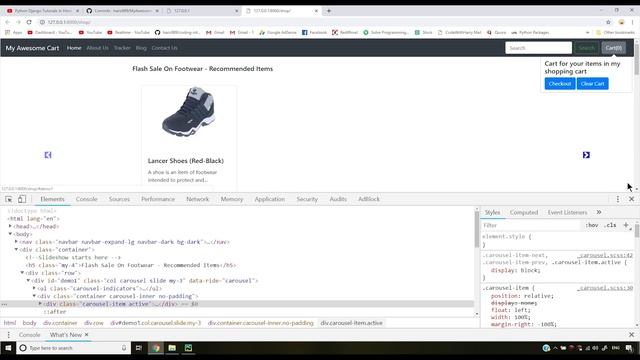Toggle the :hov element state panel
The image size is (640, 360).
coord(592,225)
